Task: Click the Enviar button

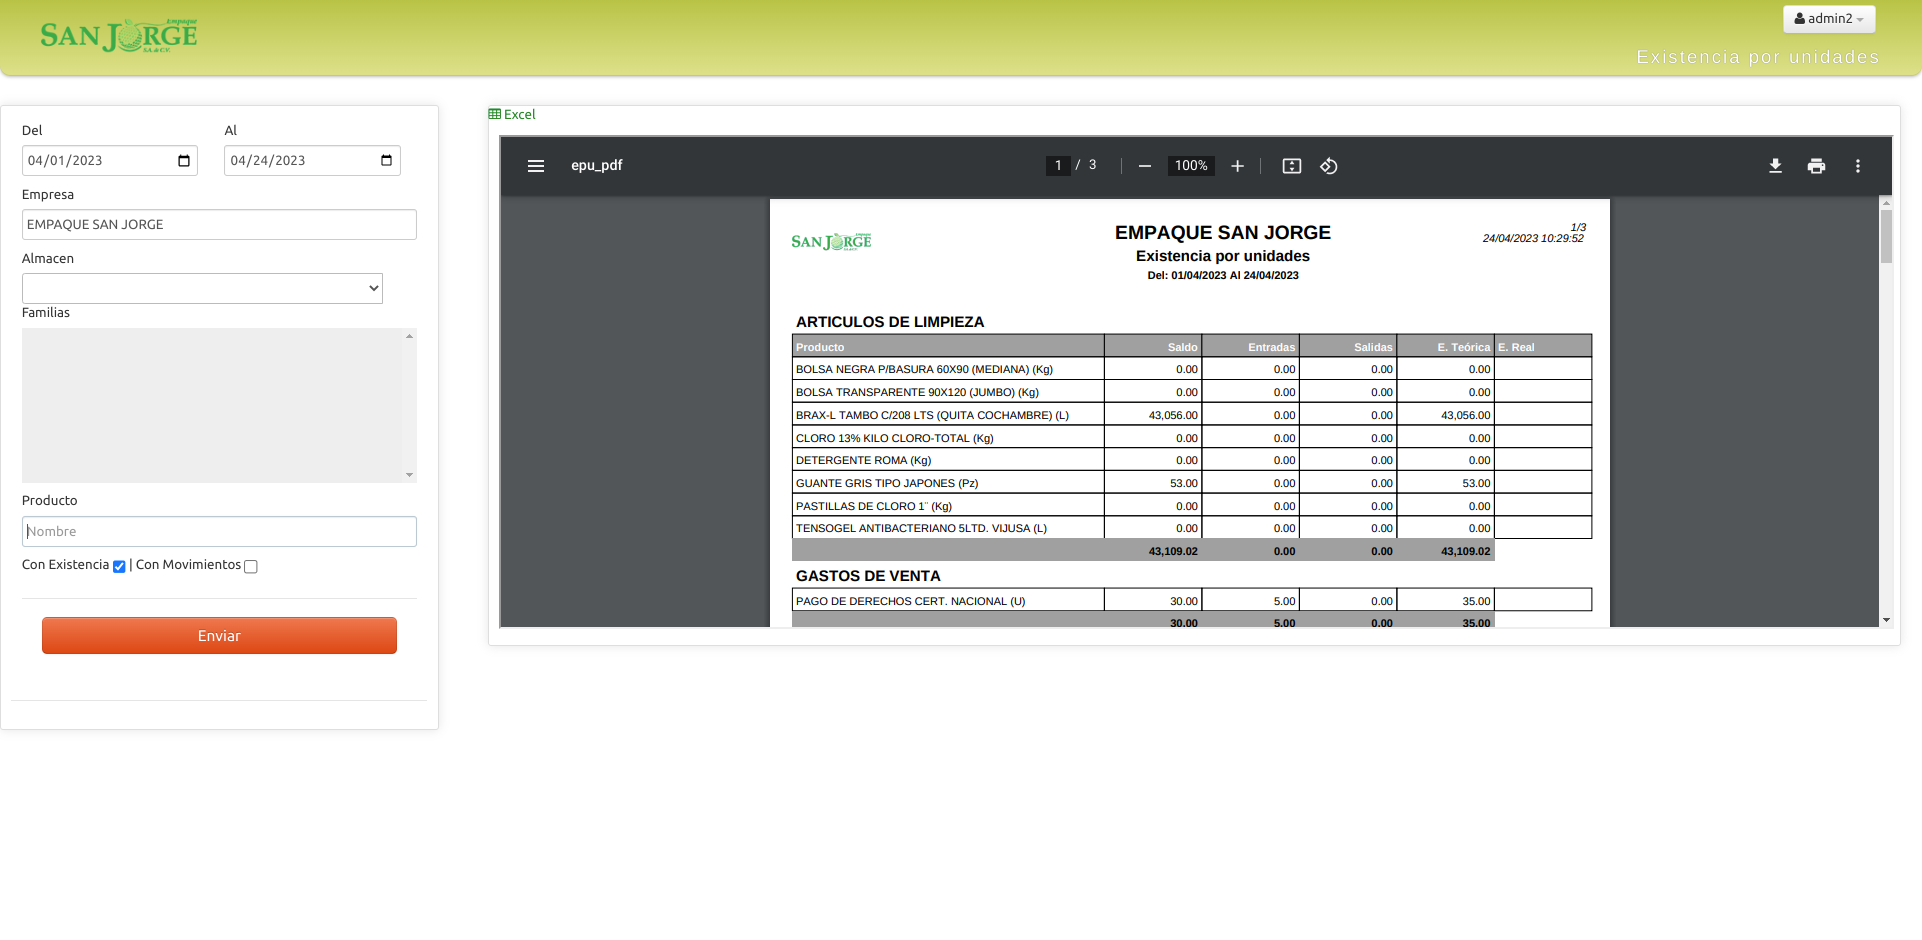Action: point(219,636)
